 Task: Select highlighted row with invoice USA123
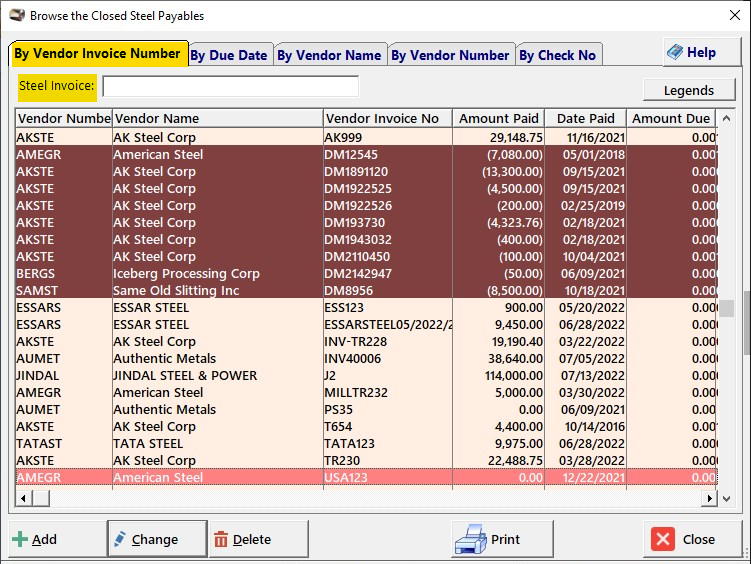click(x=366, y=477)
